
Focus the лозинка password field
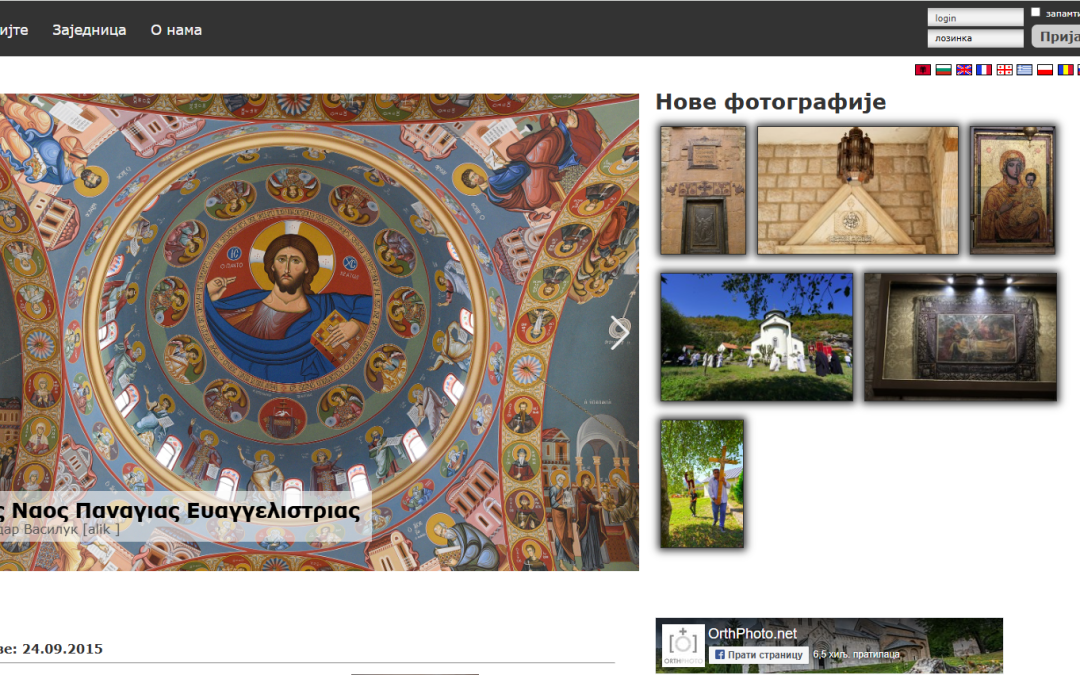(x=975, y=38)
